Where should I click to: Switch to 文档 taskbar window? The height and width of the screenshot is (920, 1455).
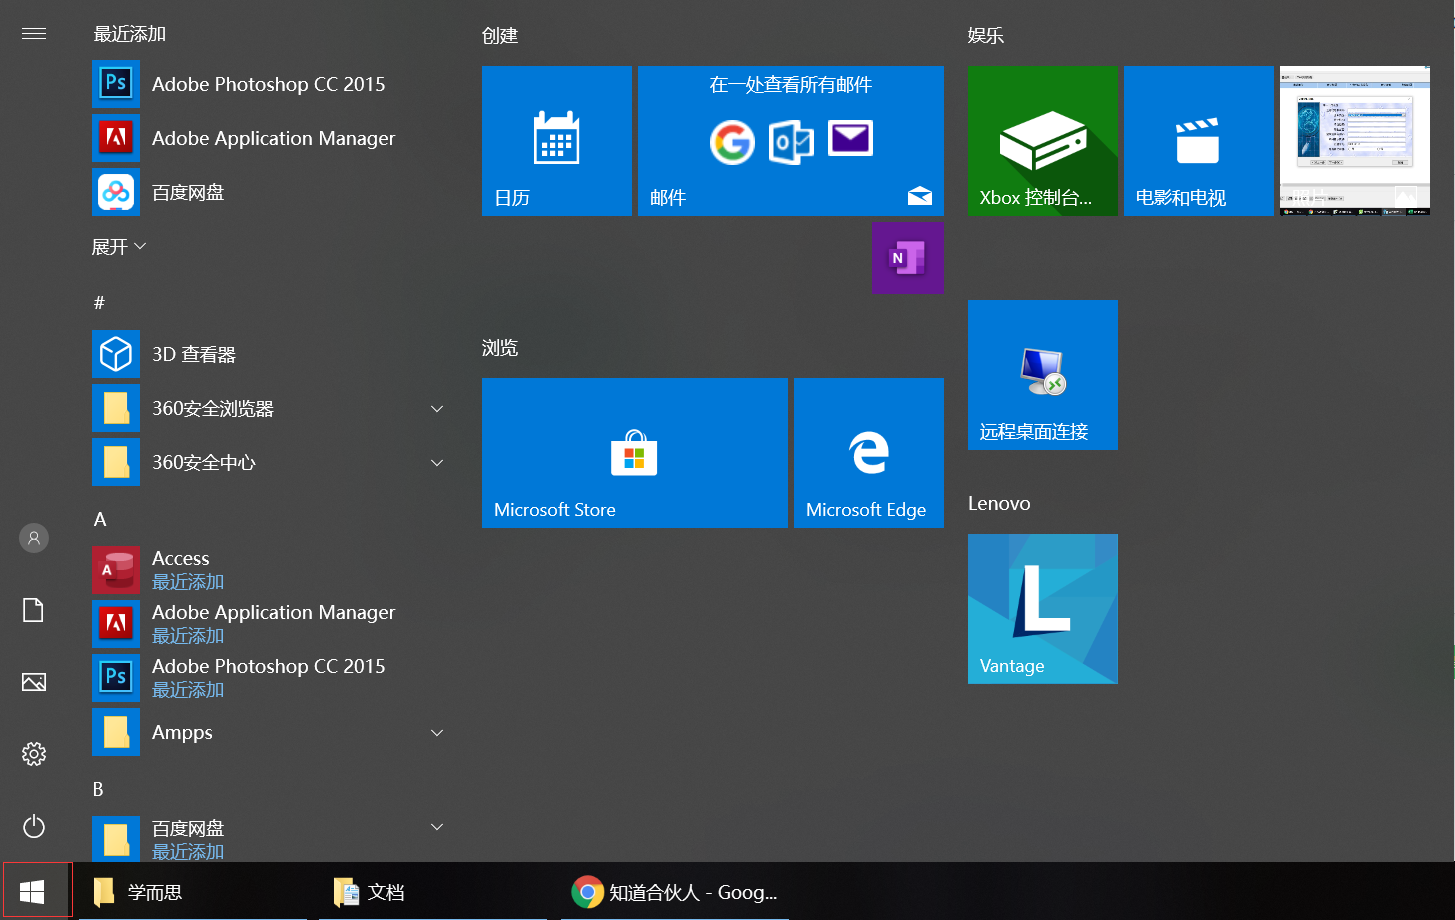pos(433,891)
